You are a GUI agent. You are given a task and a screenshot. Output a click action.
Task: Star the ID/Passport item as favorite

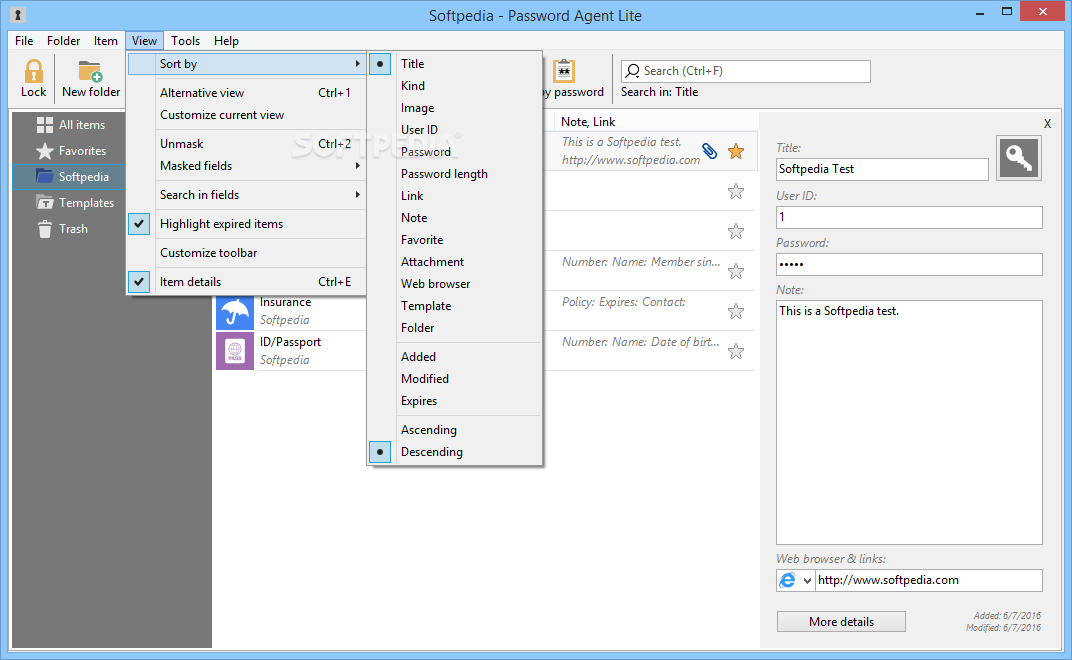coord(736,352)
